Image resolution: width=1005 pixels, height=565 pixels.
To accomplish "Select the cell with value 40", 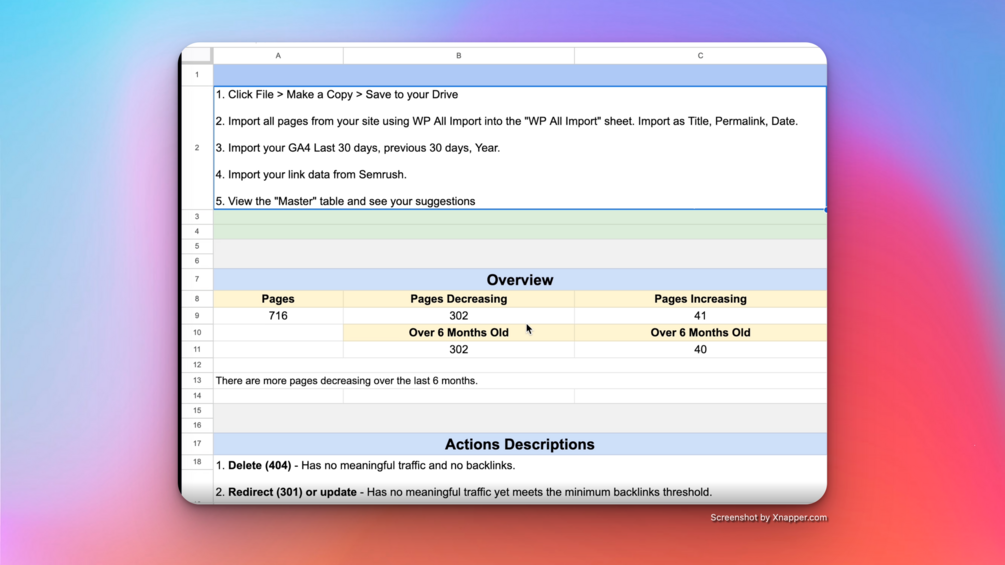I will coord(700,349).
